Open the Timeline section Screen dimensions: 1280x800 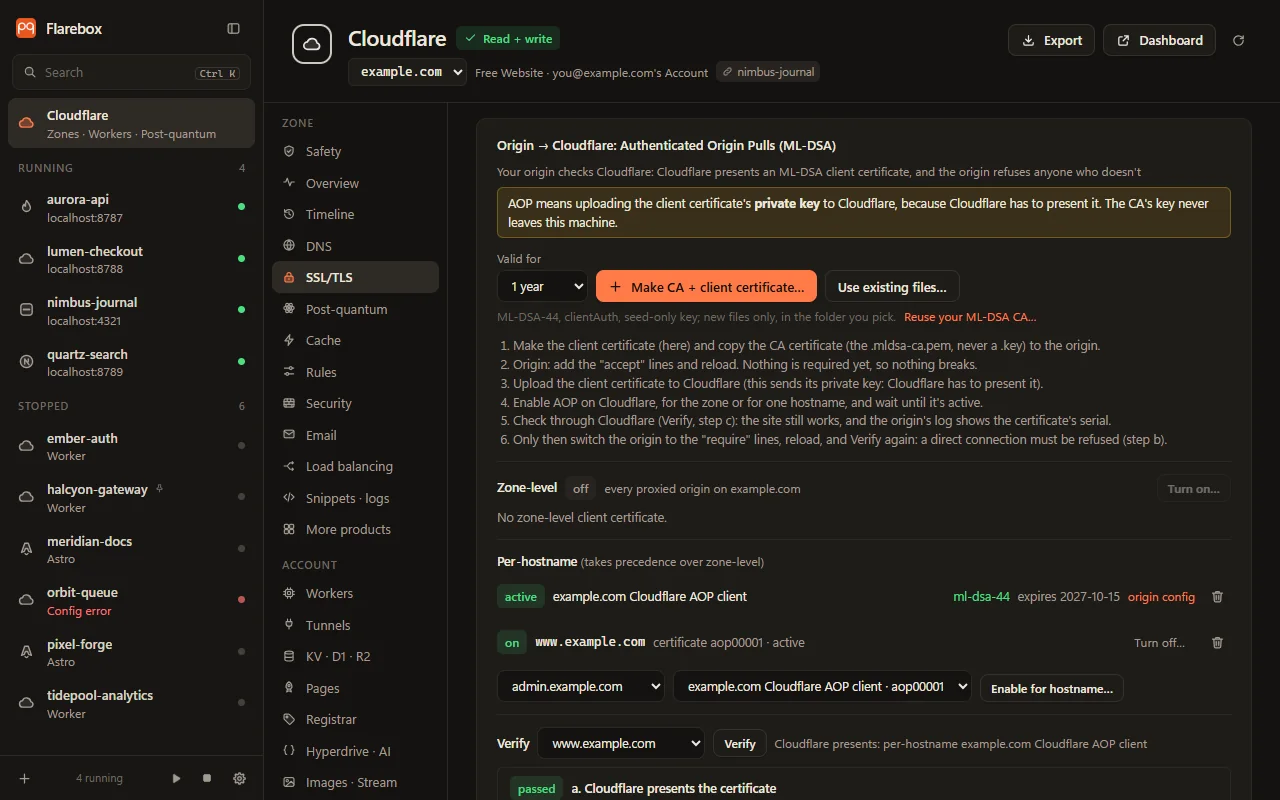pos(355,214)
